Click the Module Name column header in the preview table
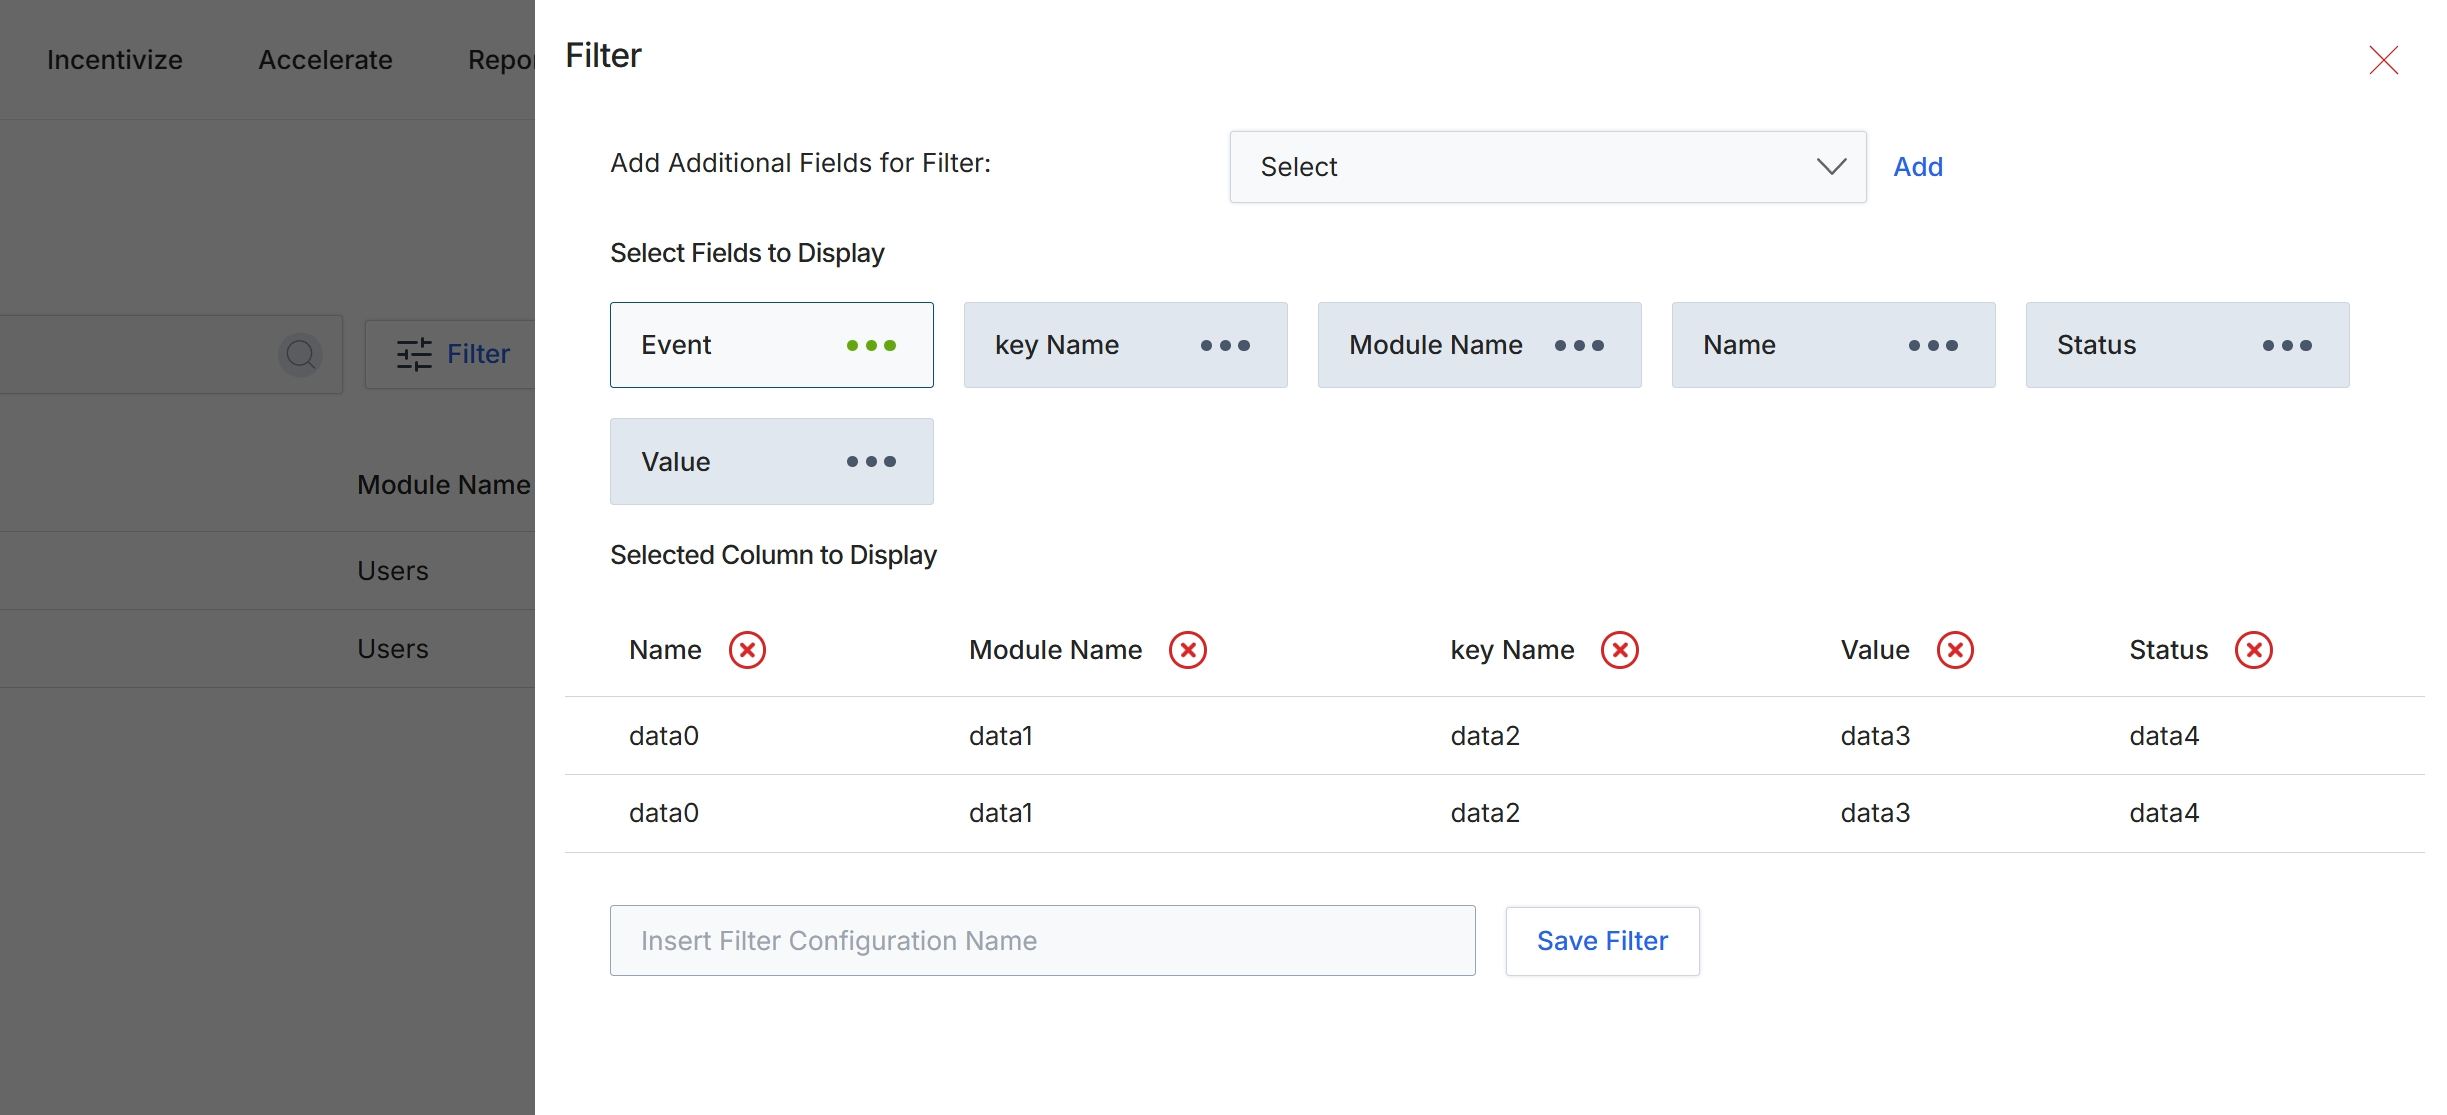This screenshot has width=2447, height=1115. (1055, 650)
